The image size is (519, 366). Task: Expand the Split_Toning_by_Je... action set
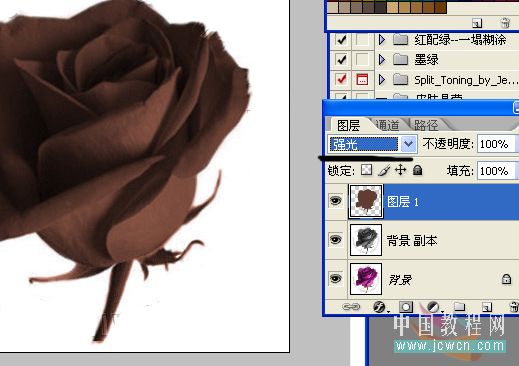pos(382,80)
